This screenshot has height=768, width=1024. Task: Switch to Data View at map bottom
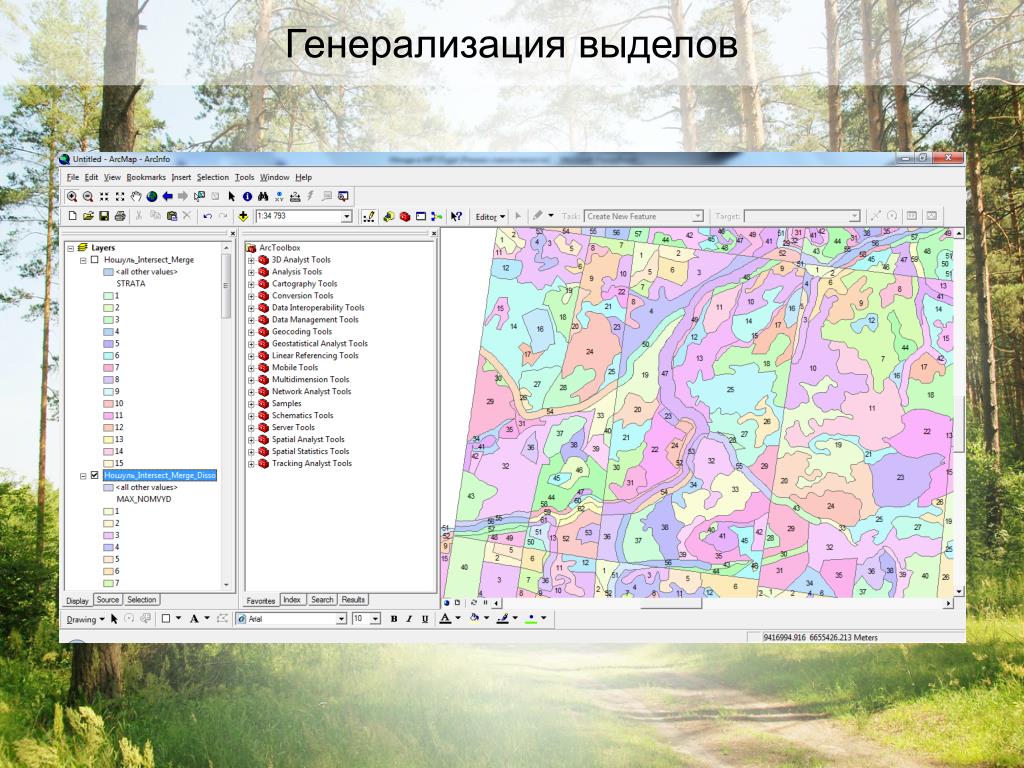click(x=447, y=603)
